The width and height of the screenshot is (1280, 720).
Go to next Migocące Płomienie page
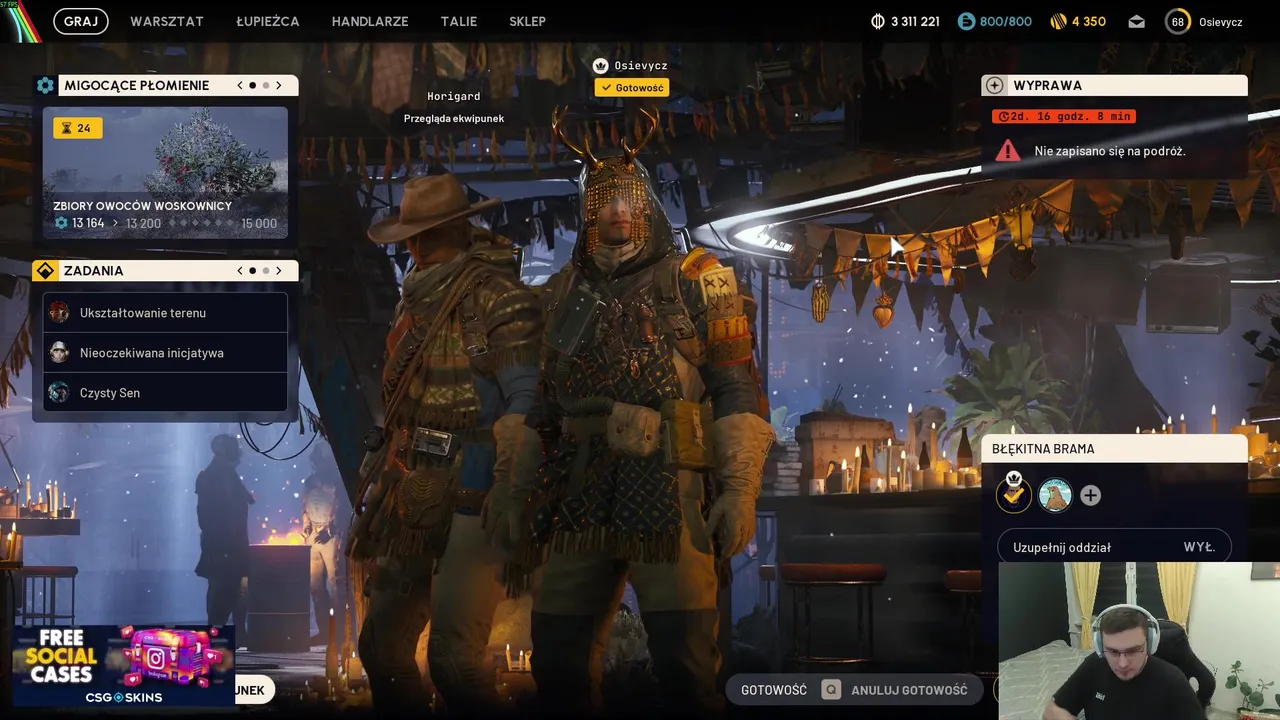(279, 85)
